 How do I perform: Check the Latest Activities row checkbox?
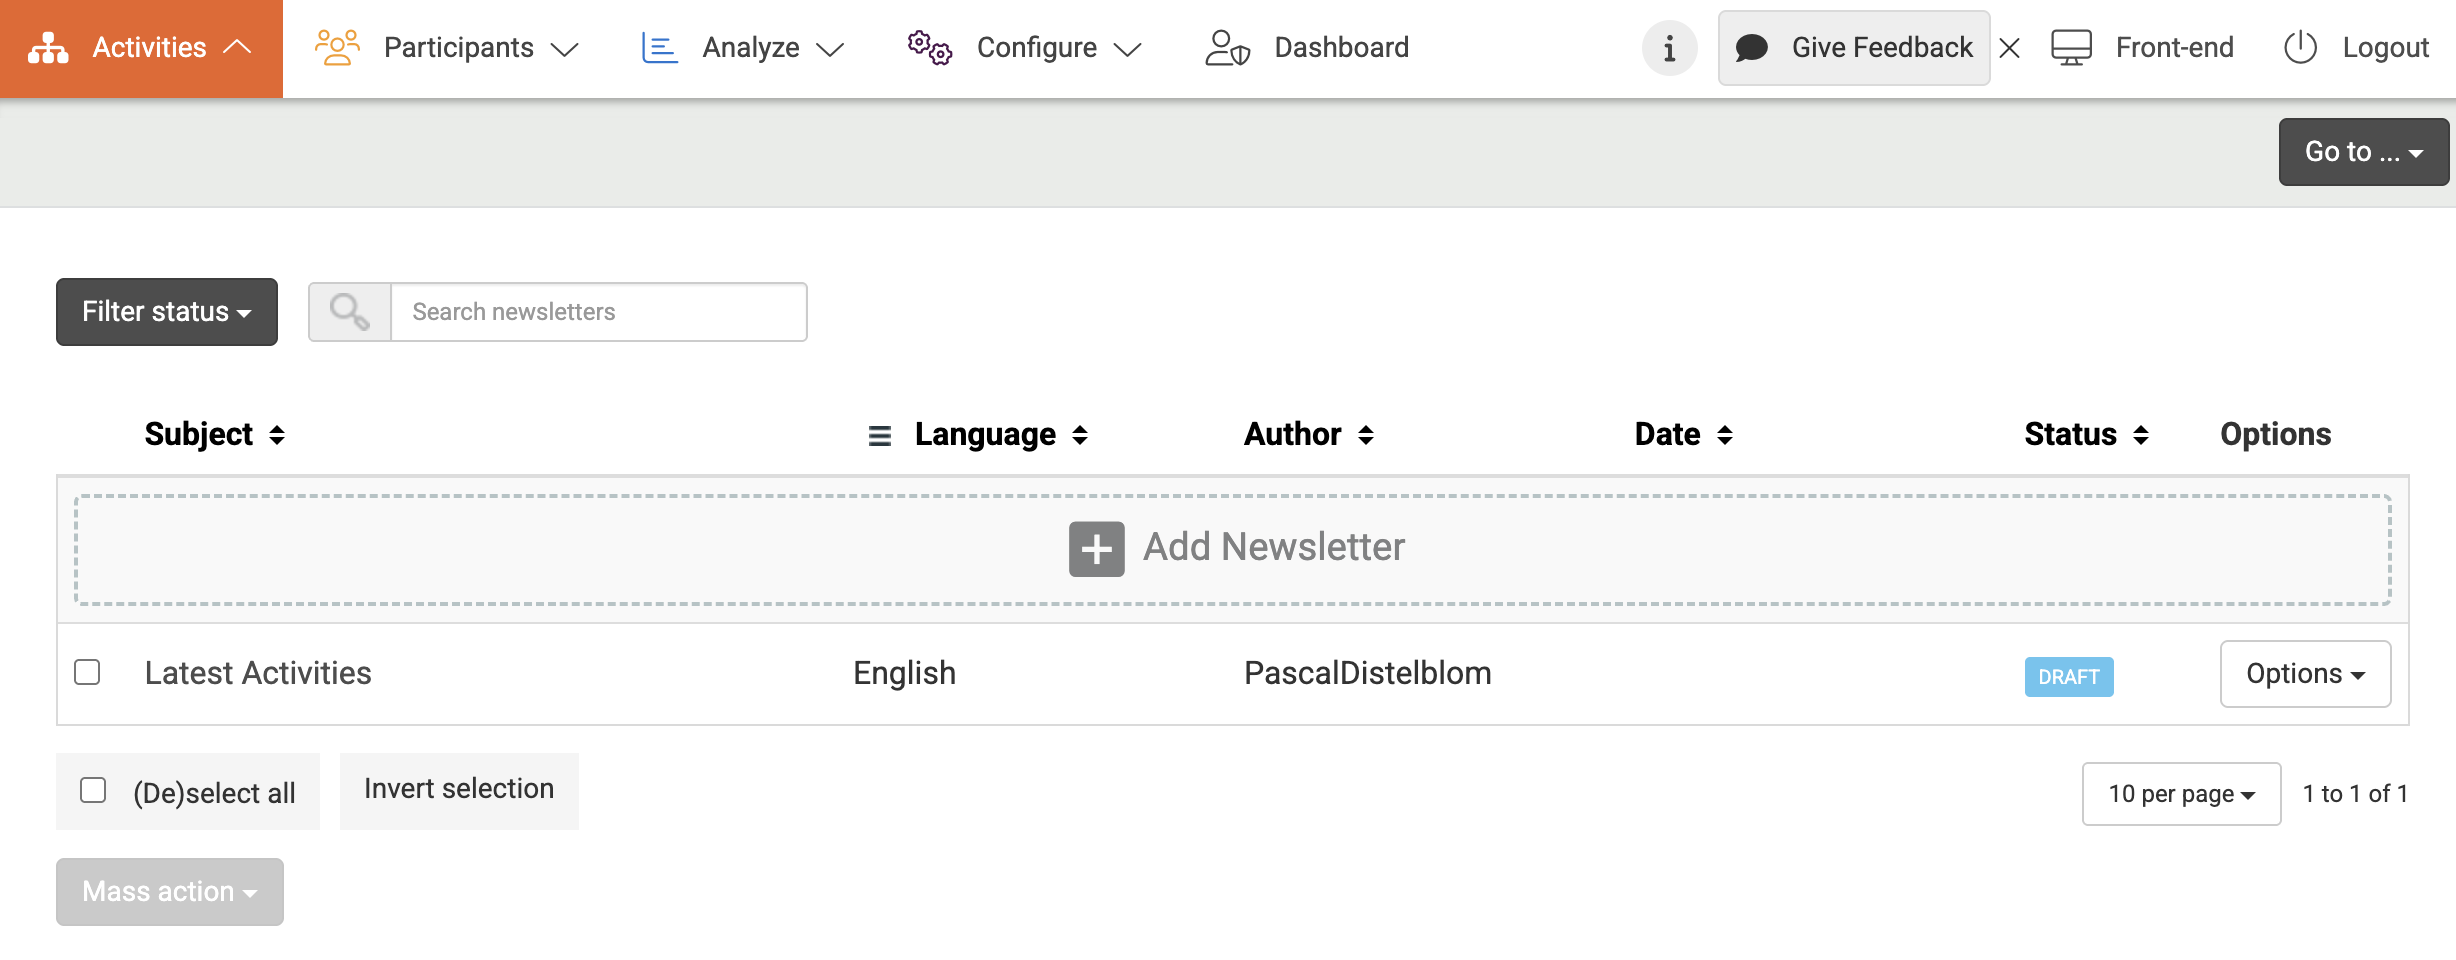point(88,672)
